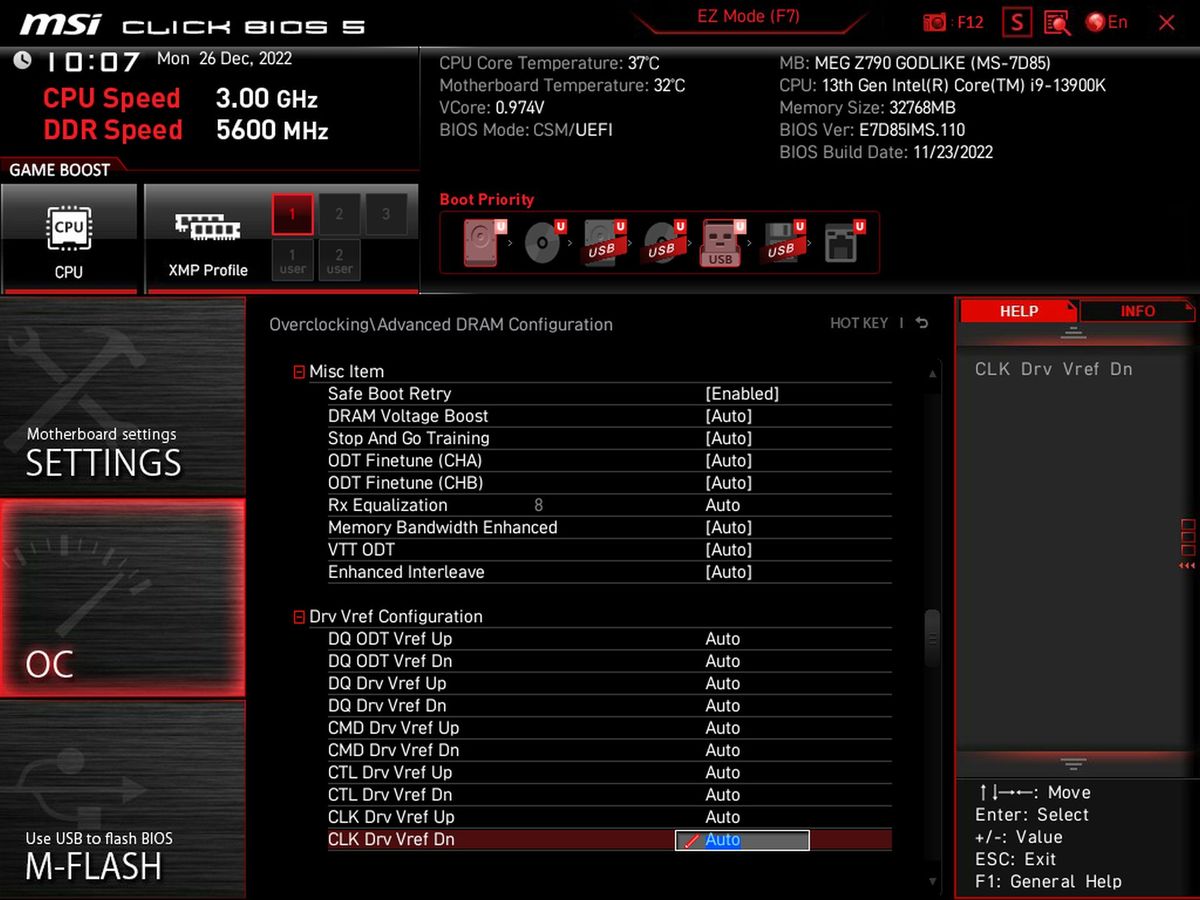Collapse the Drv Vref Configuration section
Viewport: 1200px width, 900px height.
click(299, 617)
